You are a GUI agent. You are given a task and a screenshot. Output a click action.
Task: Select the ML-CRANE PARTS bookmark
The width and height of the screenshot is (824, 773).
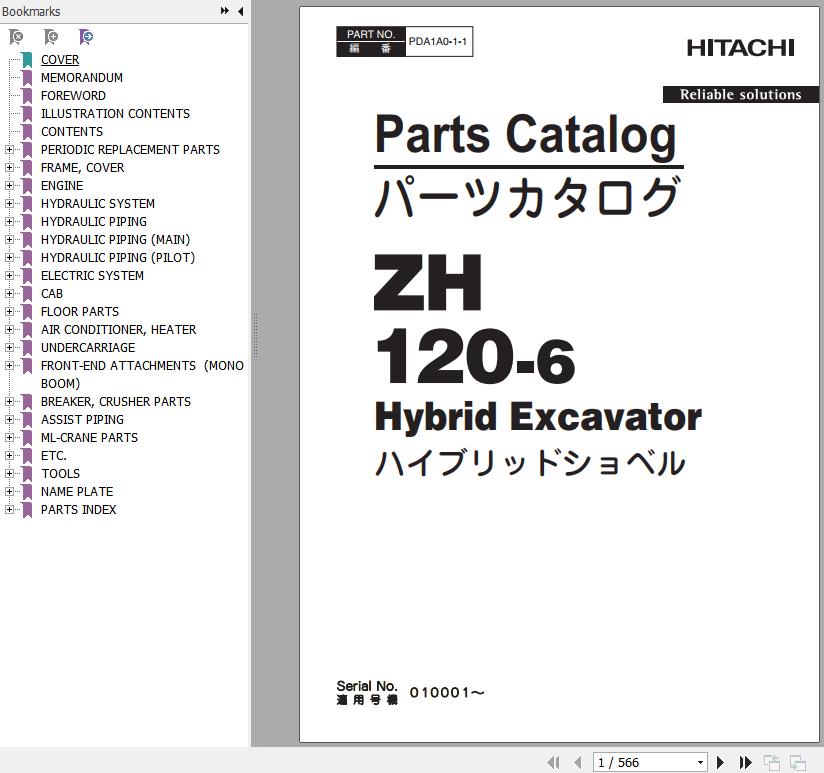point(89,437)
